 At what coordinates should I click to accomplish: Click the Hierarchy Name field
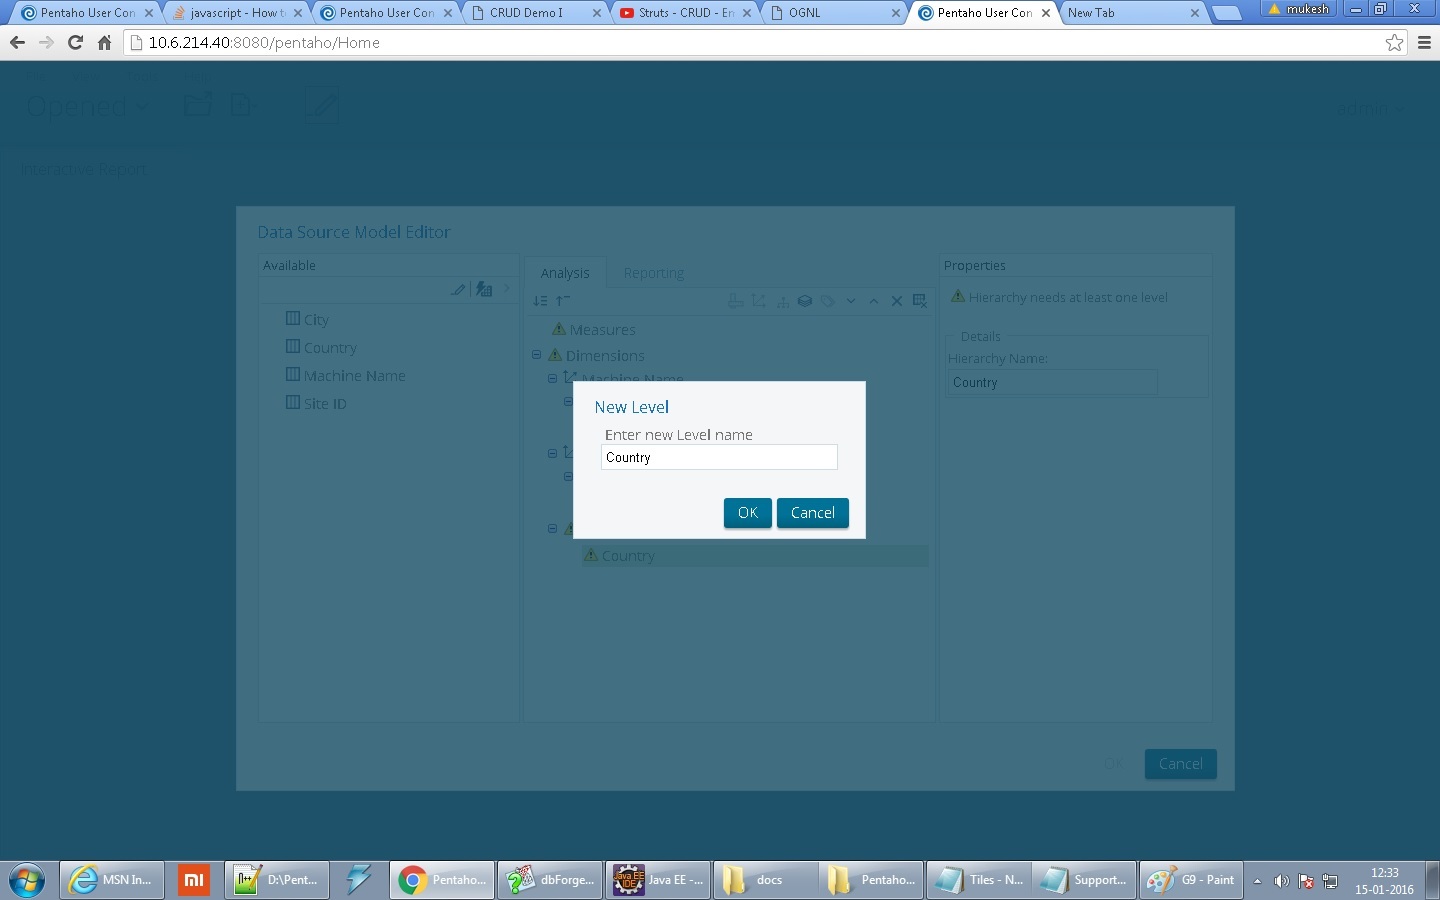click(1052, 382)
